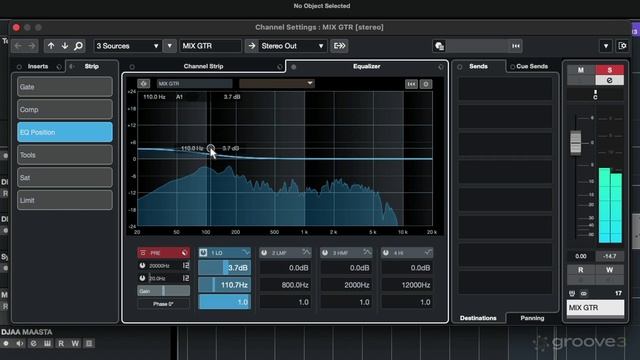The image size is (640, 360).
Task: Change low-cut 20.0Hz slope icon
Action: tap(186, 278)
